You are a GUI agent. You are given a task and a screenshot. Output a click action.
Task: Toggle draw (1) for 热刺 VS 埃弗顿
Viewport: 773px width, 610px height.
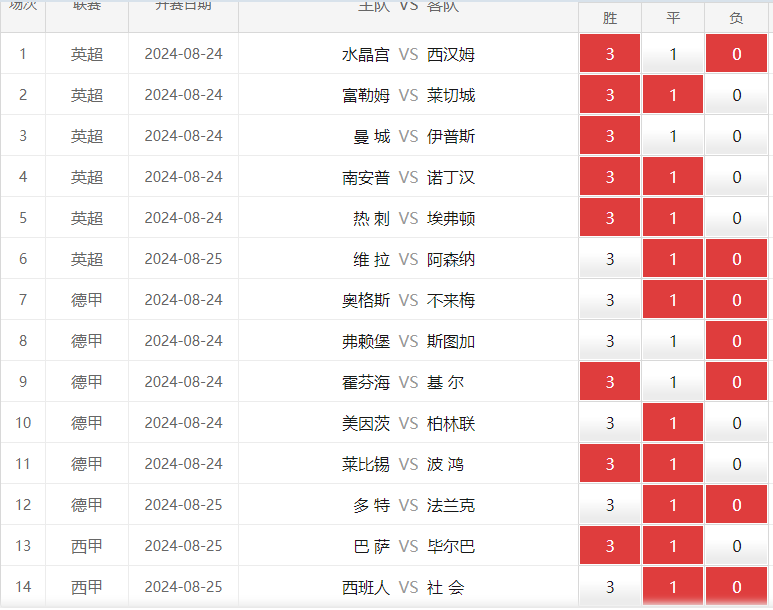coord(673,217)
